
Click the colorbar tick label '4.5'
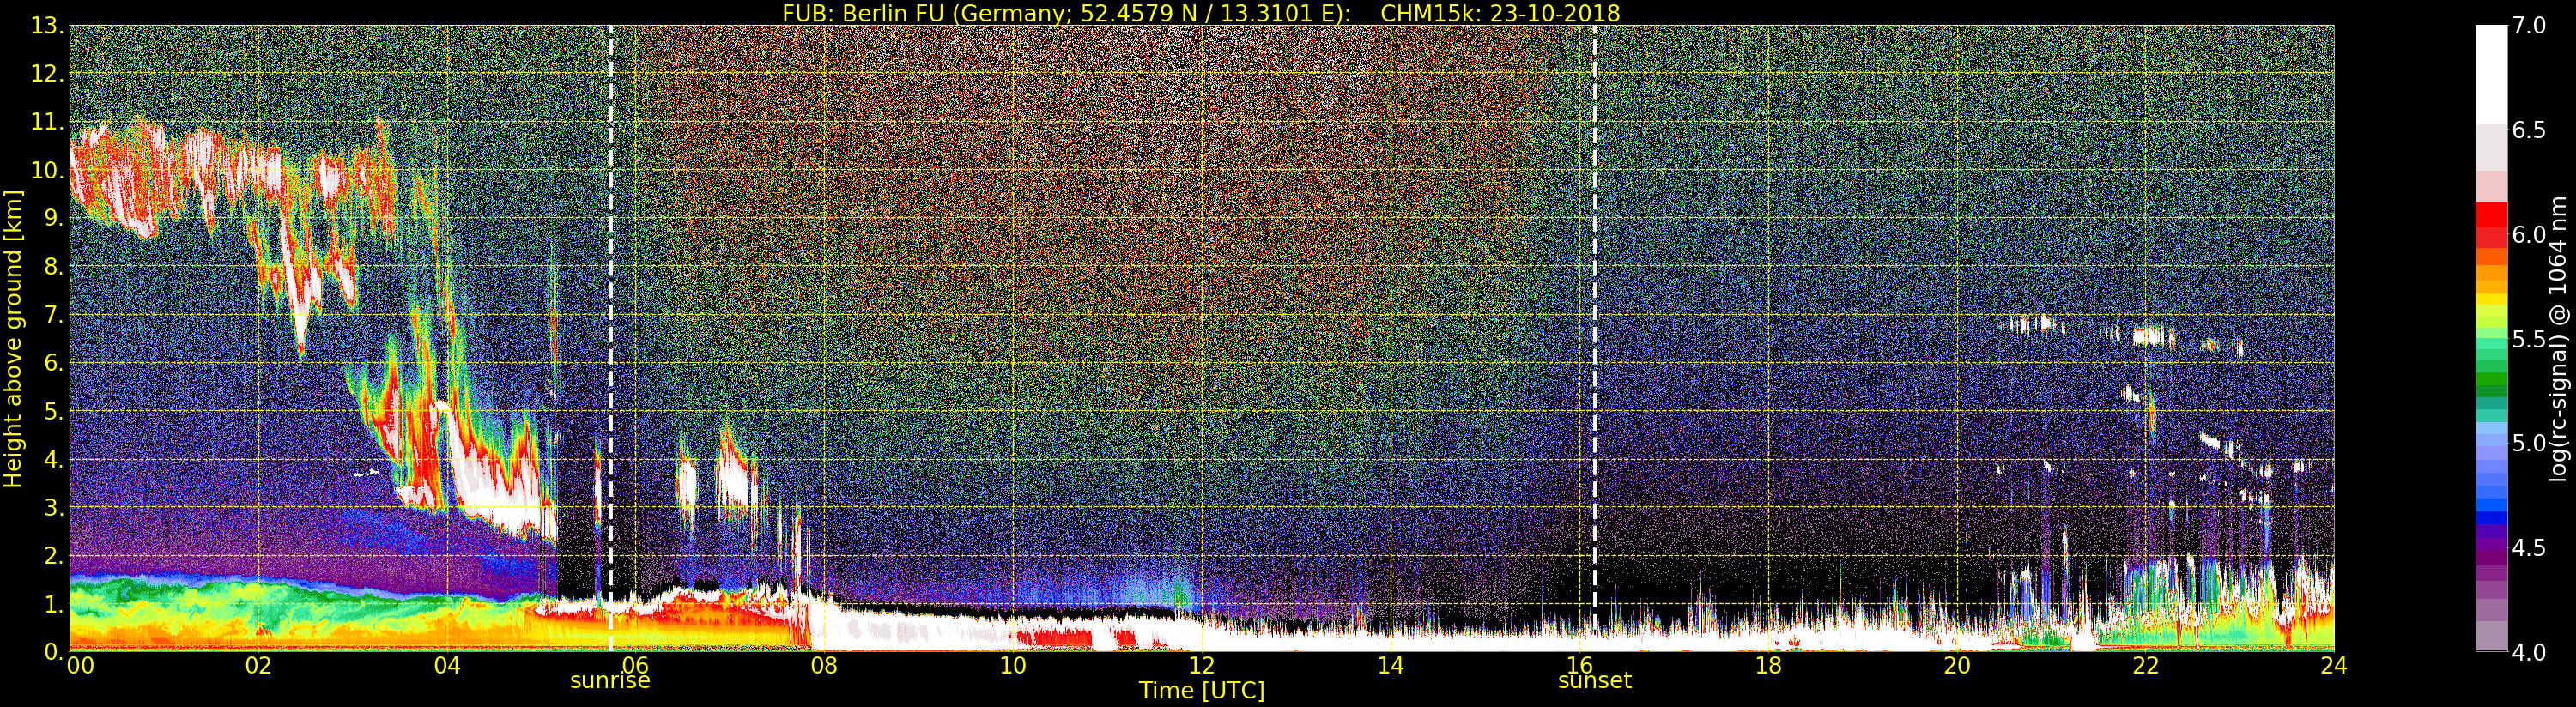(2529, 548)
